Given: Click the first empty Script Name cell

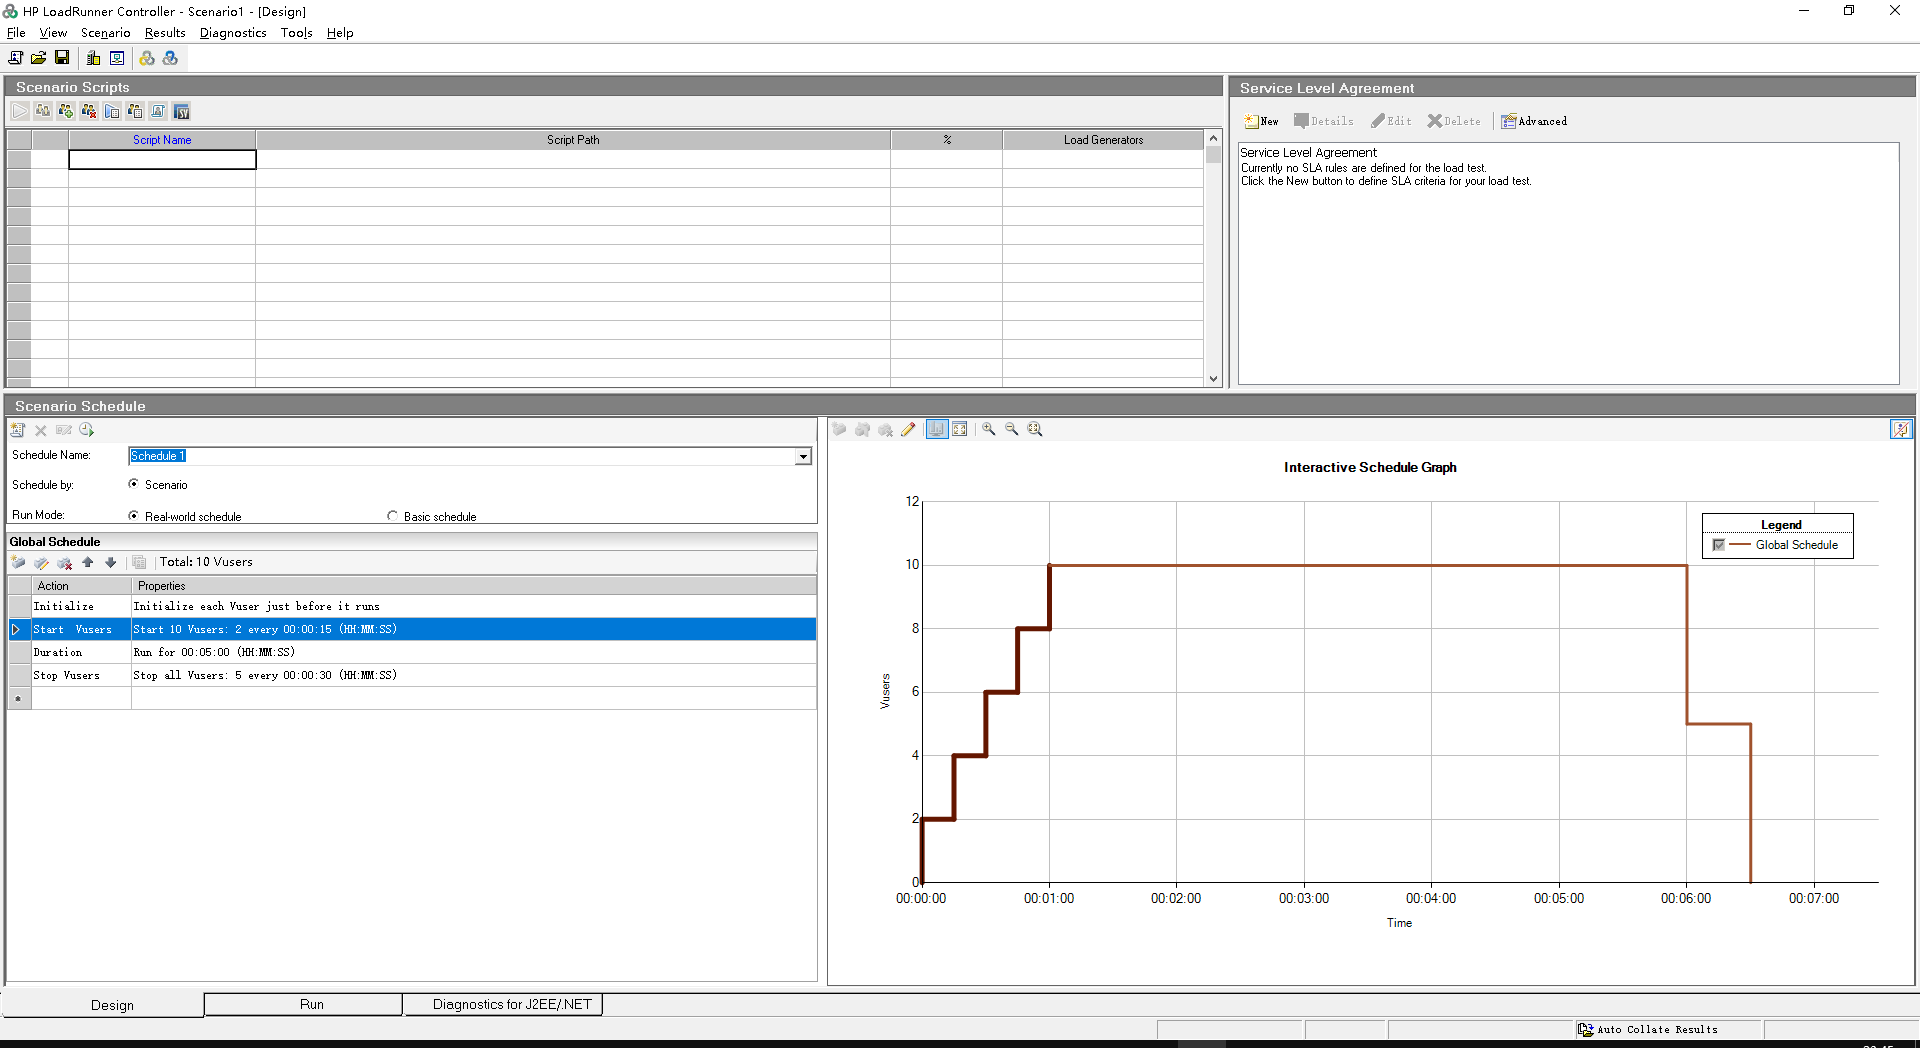Looking at the screenshot, I should 162,160.
